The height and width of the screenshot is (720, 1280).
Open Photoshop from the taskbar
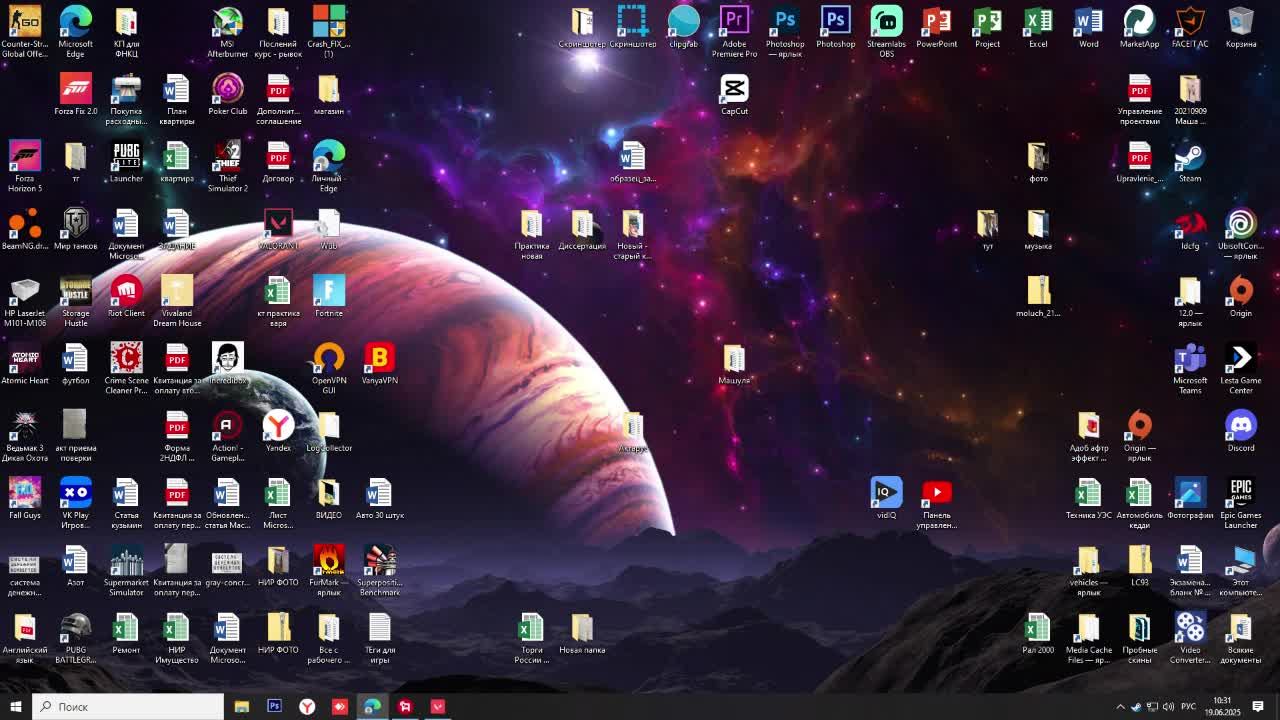tap(274, 706)
